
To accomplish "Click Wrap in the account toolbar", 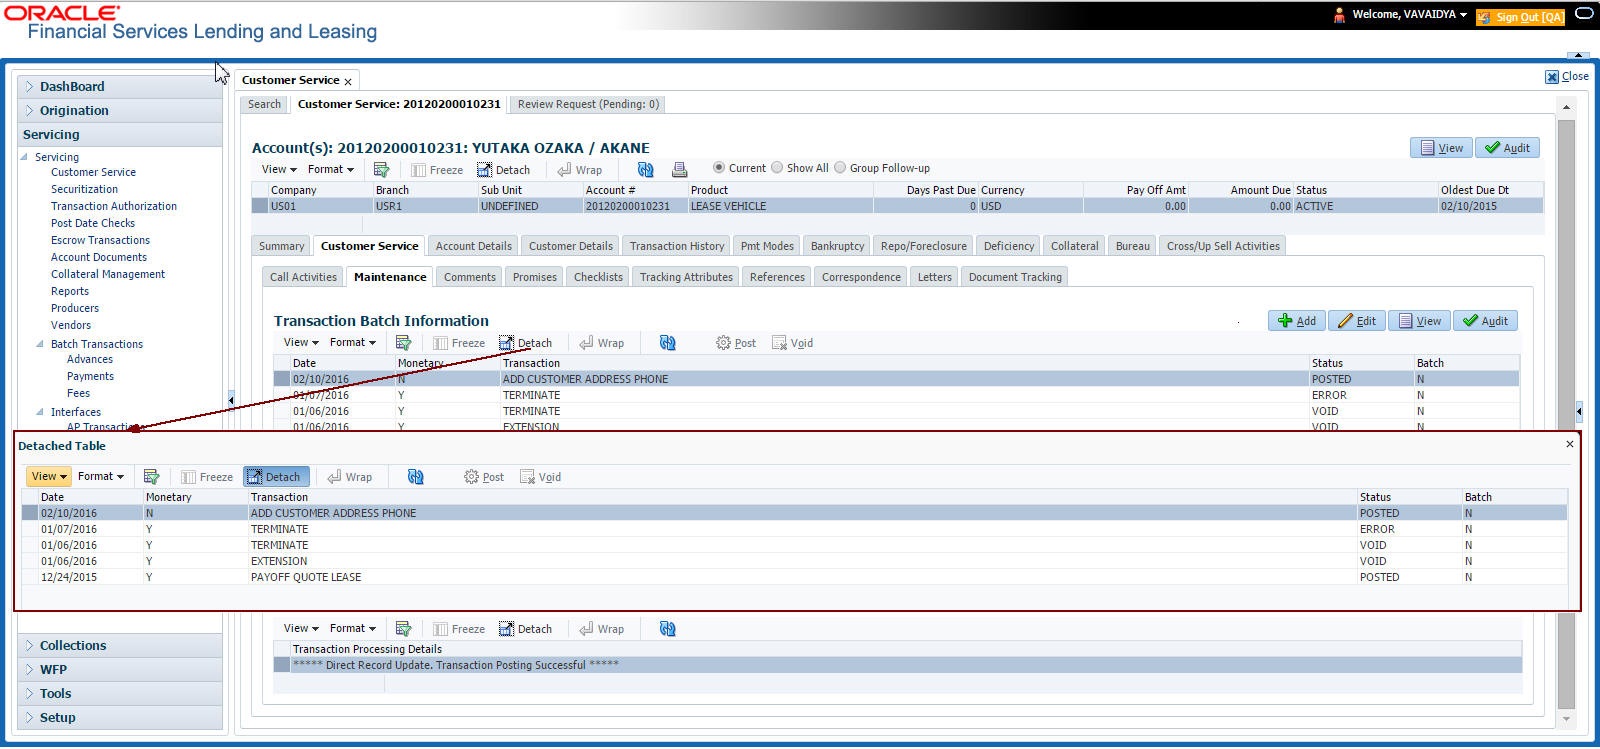I will pos(579,170).
